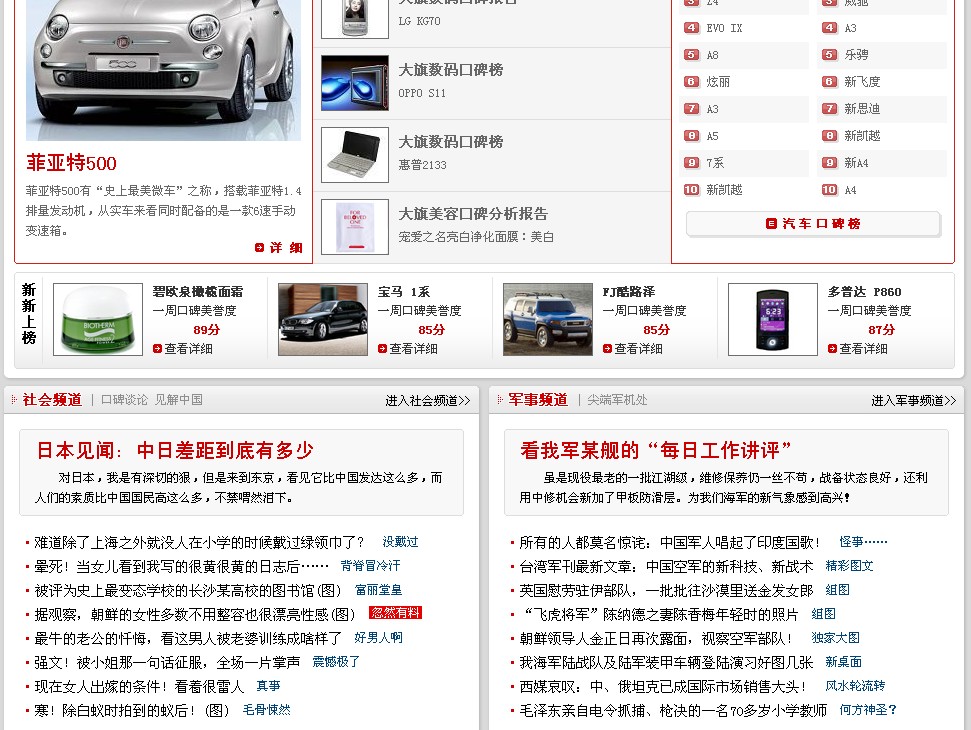Open the 军事频道 section title
The image size is (971, 730).
pyautogui.click(x=538, y=400)
